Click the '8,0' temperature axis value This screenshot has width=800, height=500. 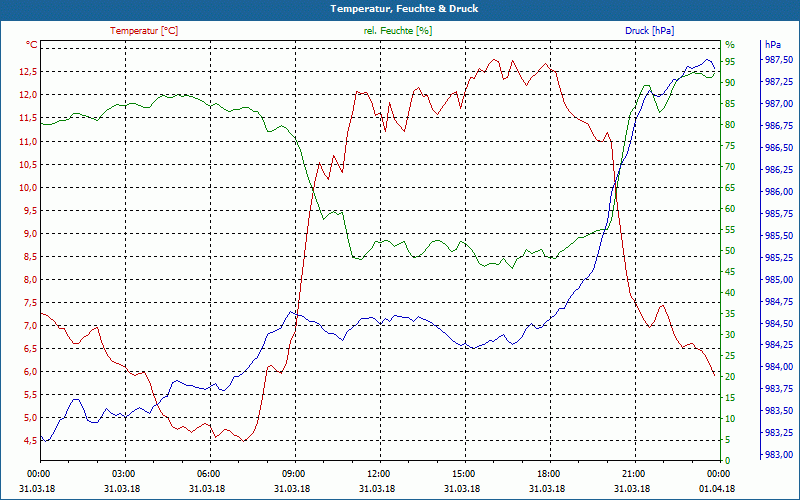(30, 280)
